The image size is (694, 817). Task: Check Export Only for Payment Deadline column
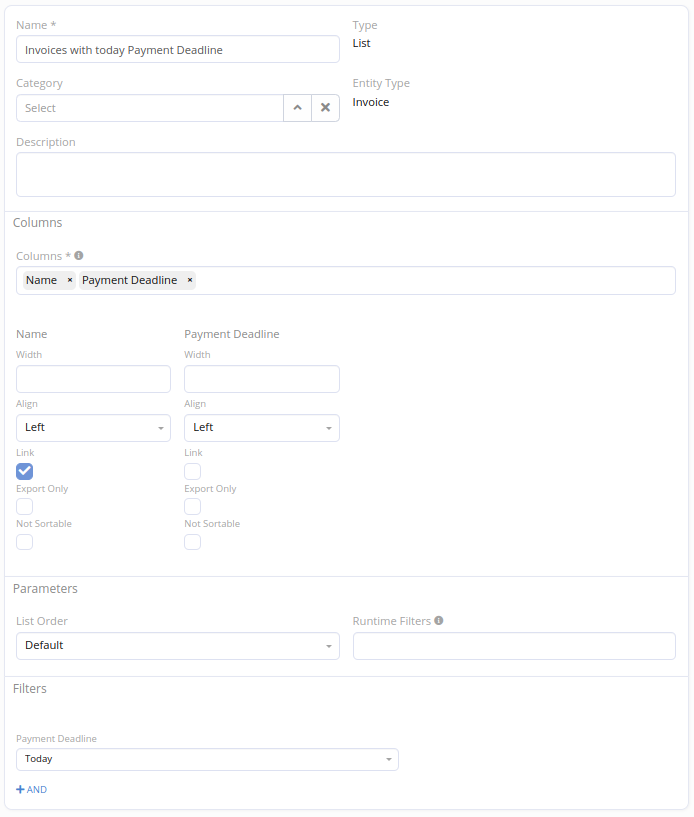point(193,507)
